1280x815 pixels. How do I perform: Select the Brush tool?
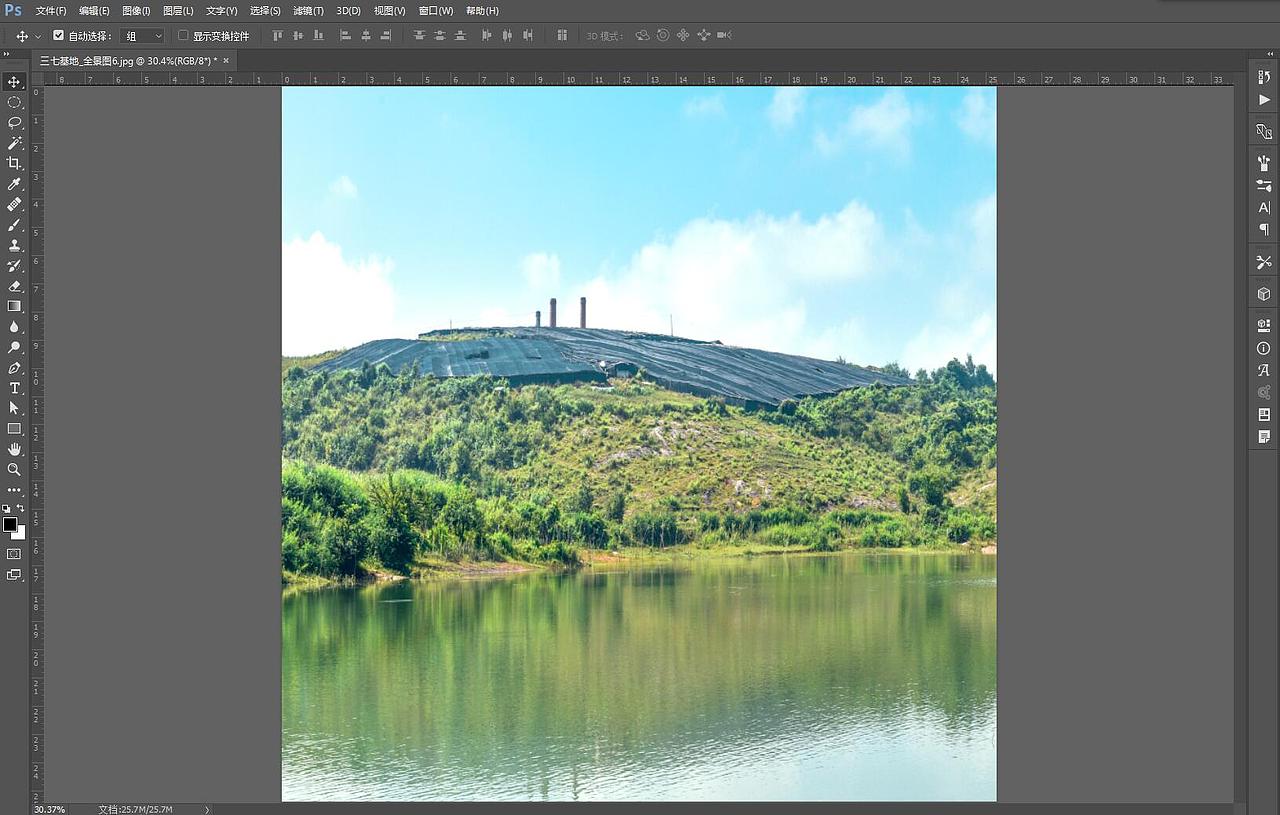pos(14,225)
